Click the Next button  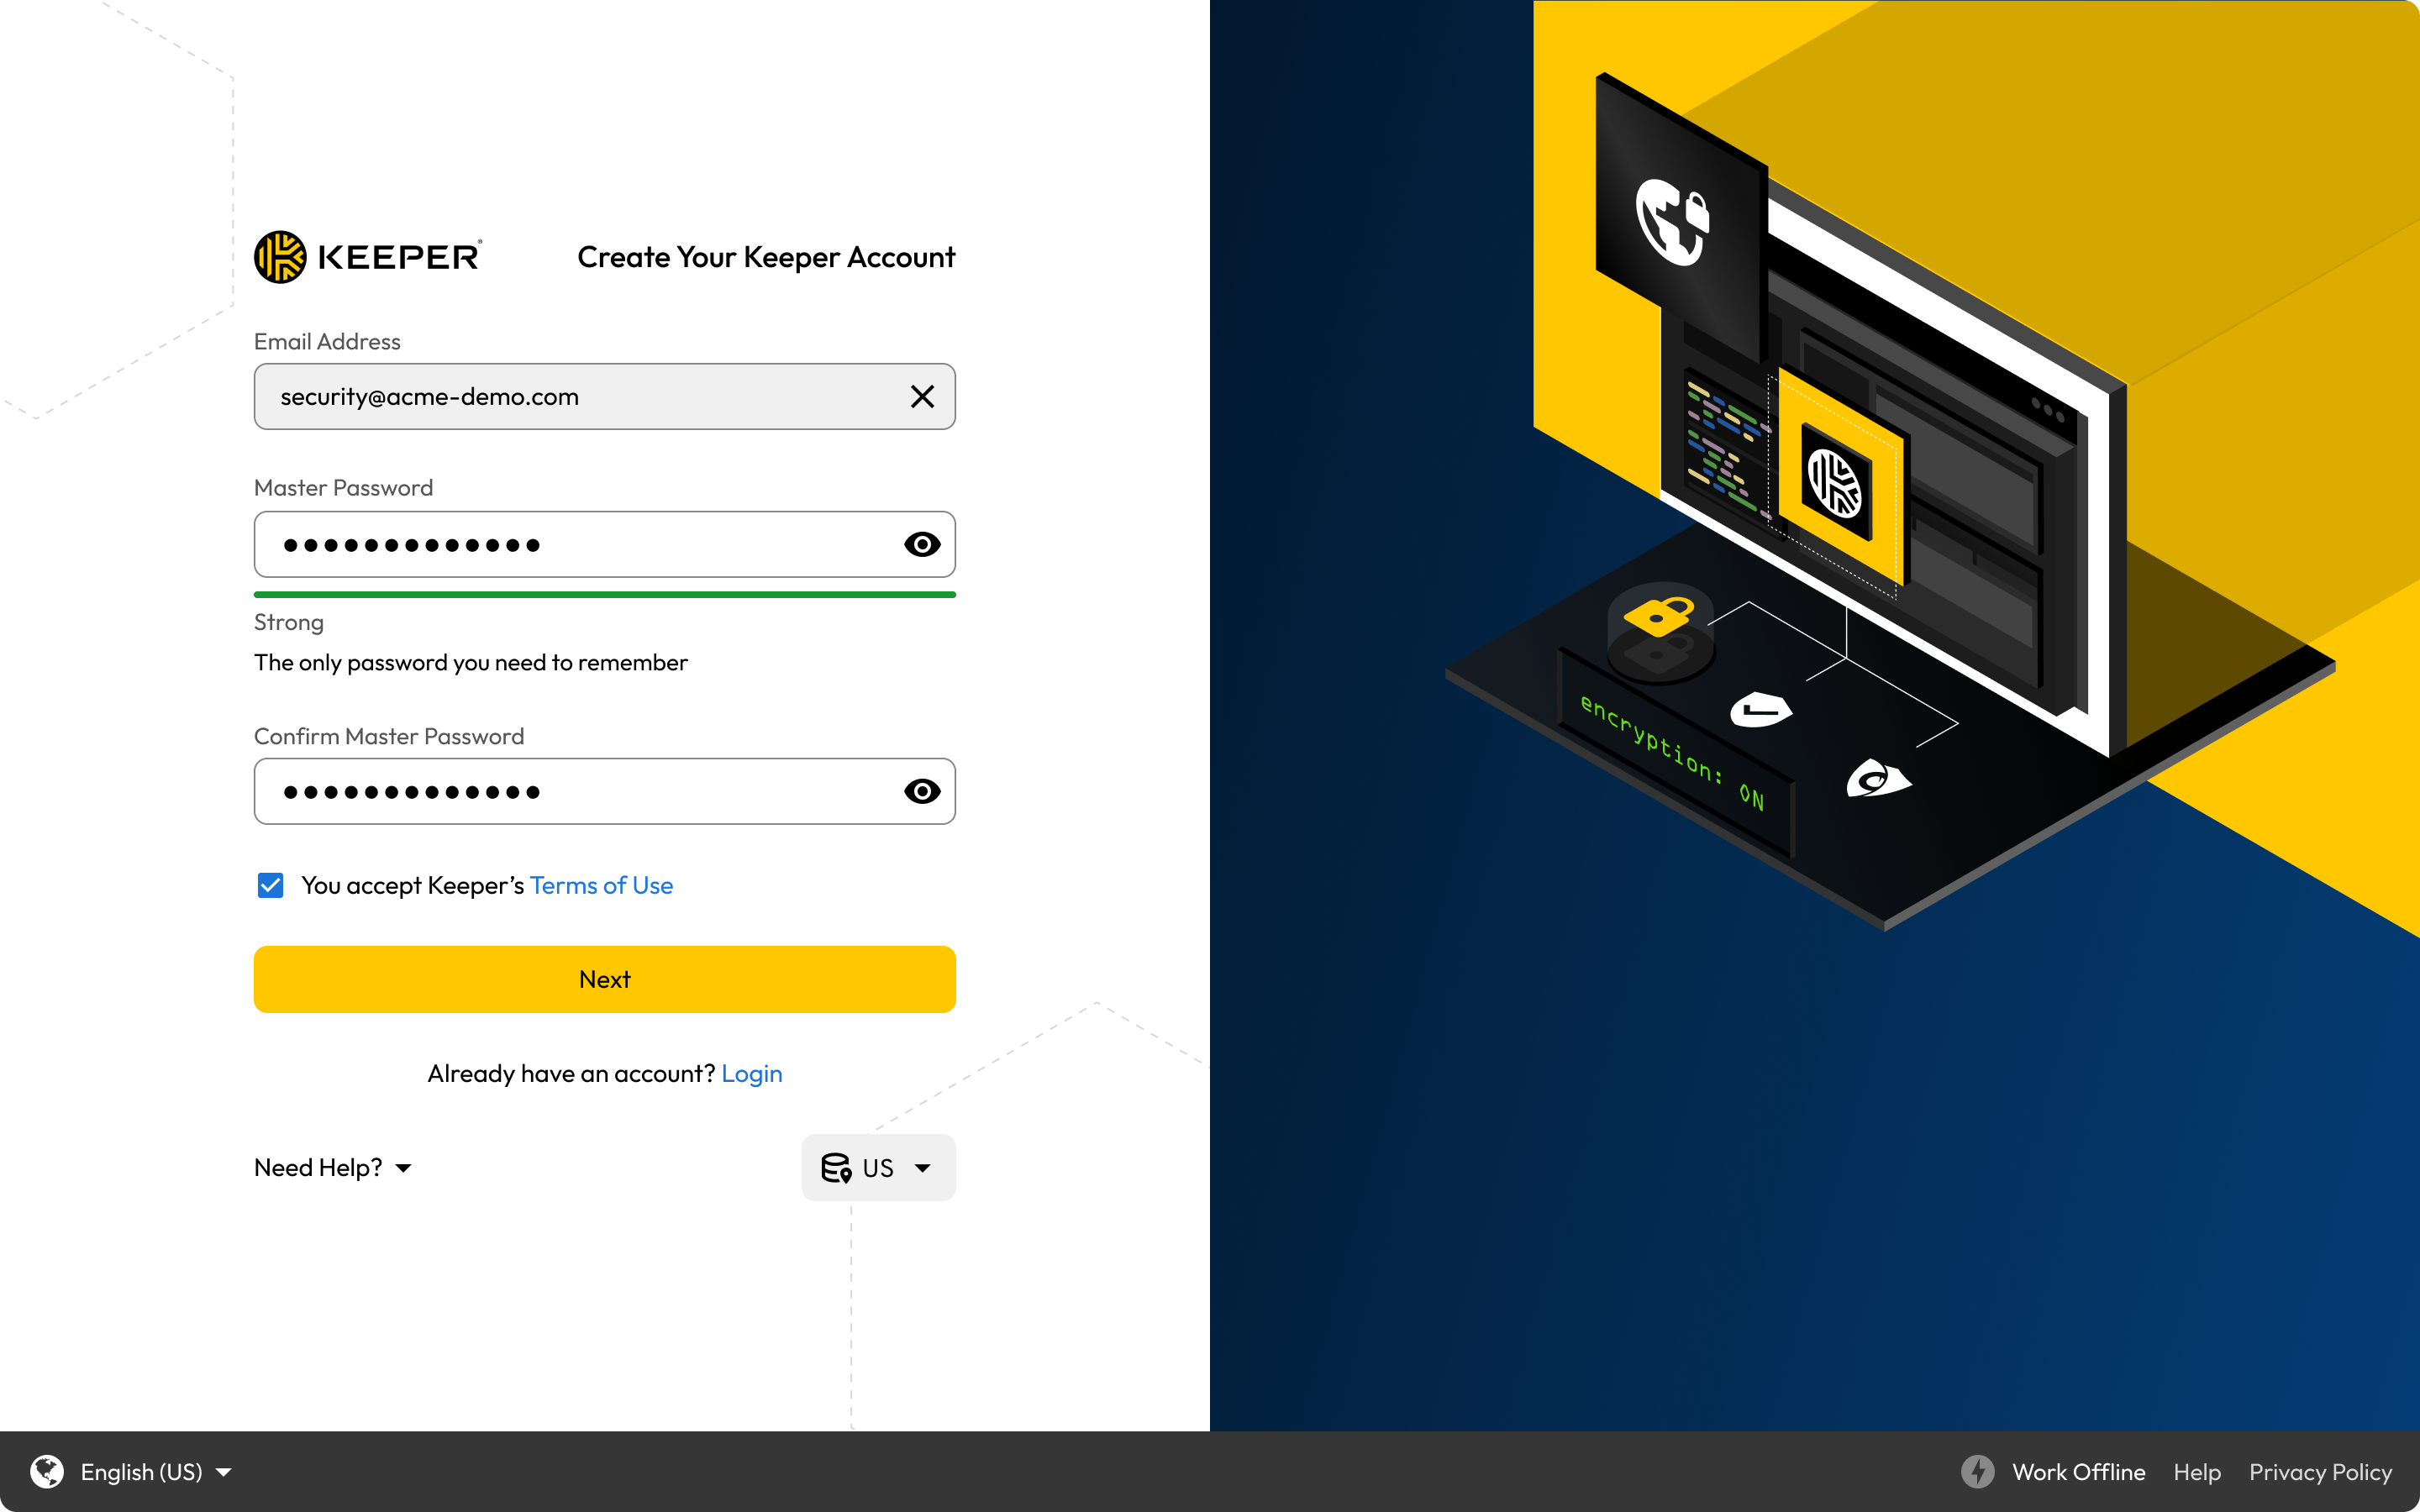click(x=604, y=979)
